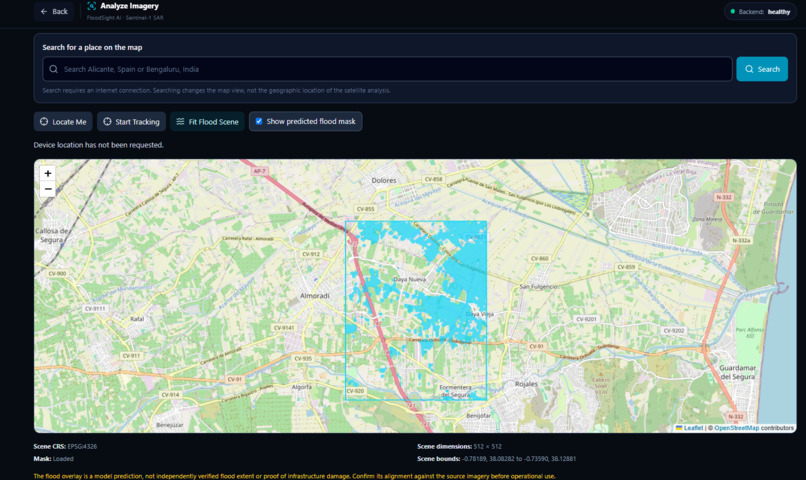Click the CV-920 road shield

[355, 391]
